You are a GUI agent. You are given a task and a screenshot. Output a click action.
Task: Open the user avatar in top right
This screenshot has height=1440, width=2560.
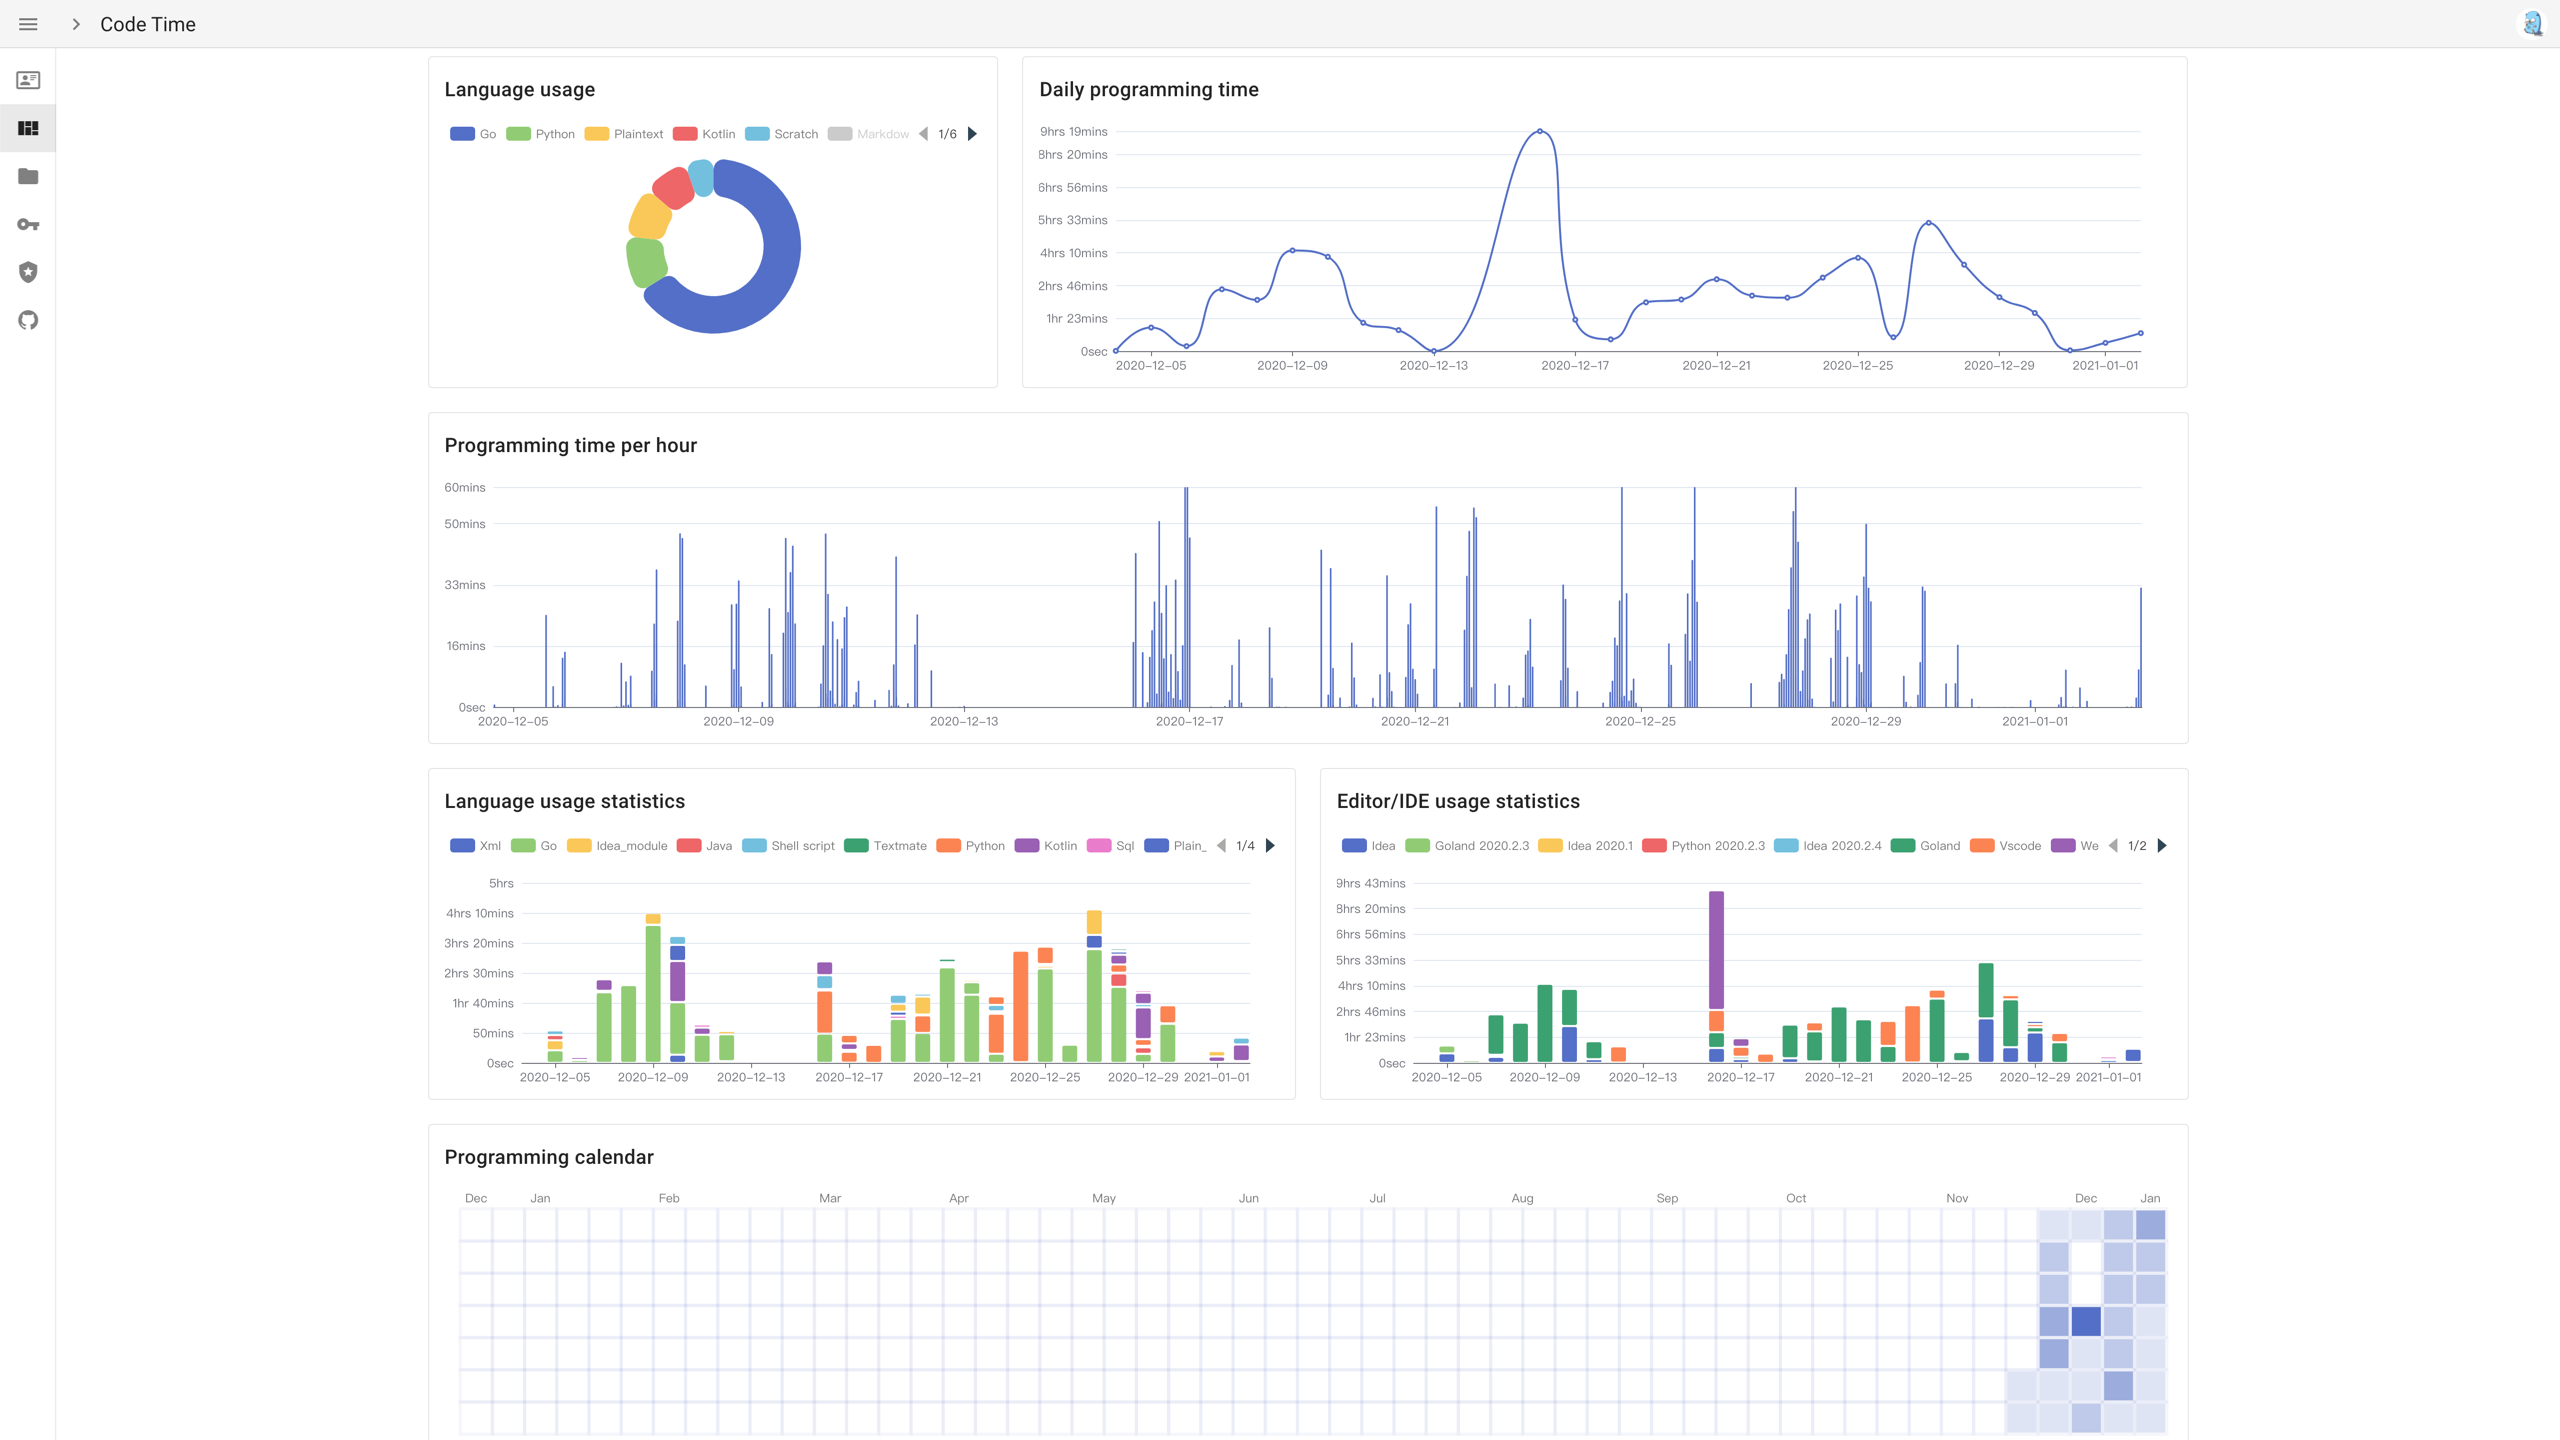2531,24
